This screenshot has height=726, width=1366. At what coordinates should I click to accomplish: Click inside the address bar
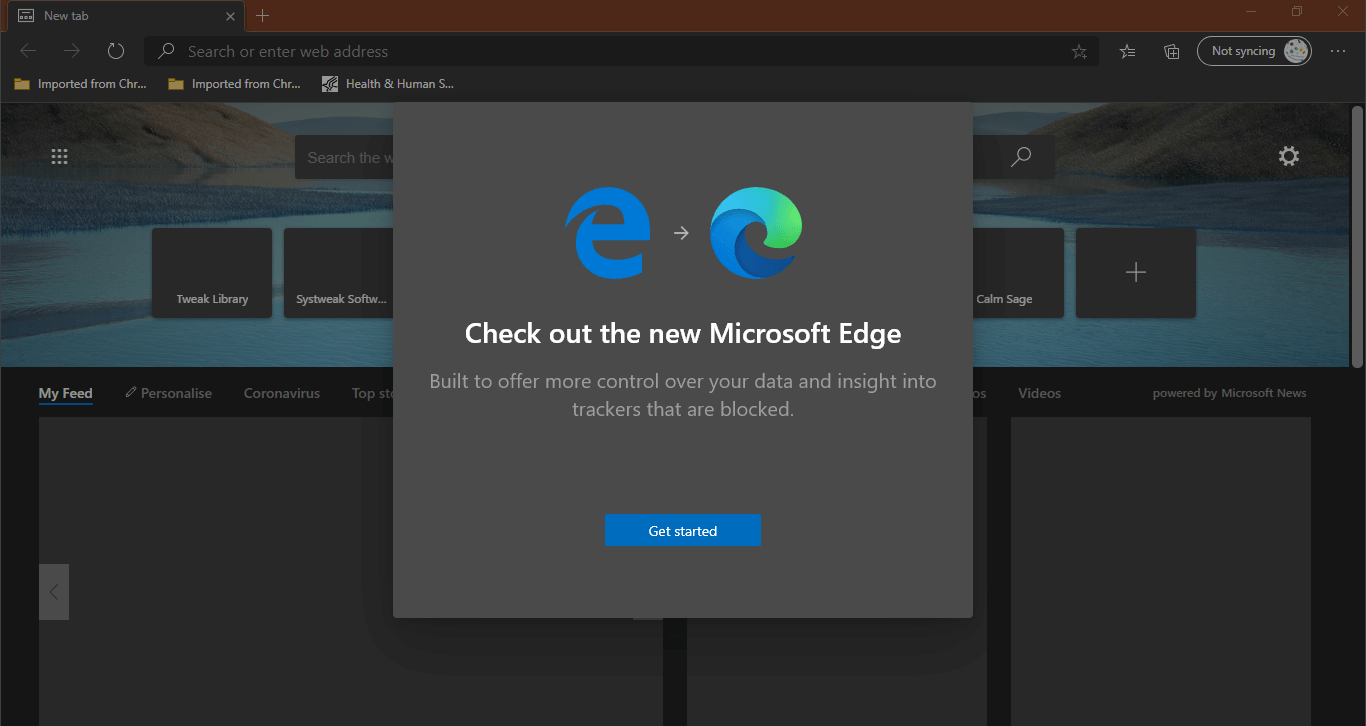(x=500, y=51)
